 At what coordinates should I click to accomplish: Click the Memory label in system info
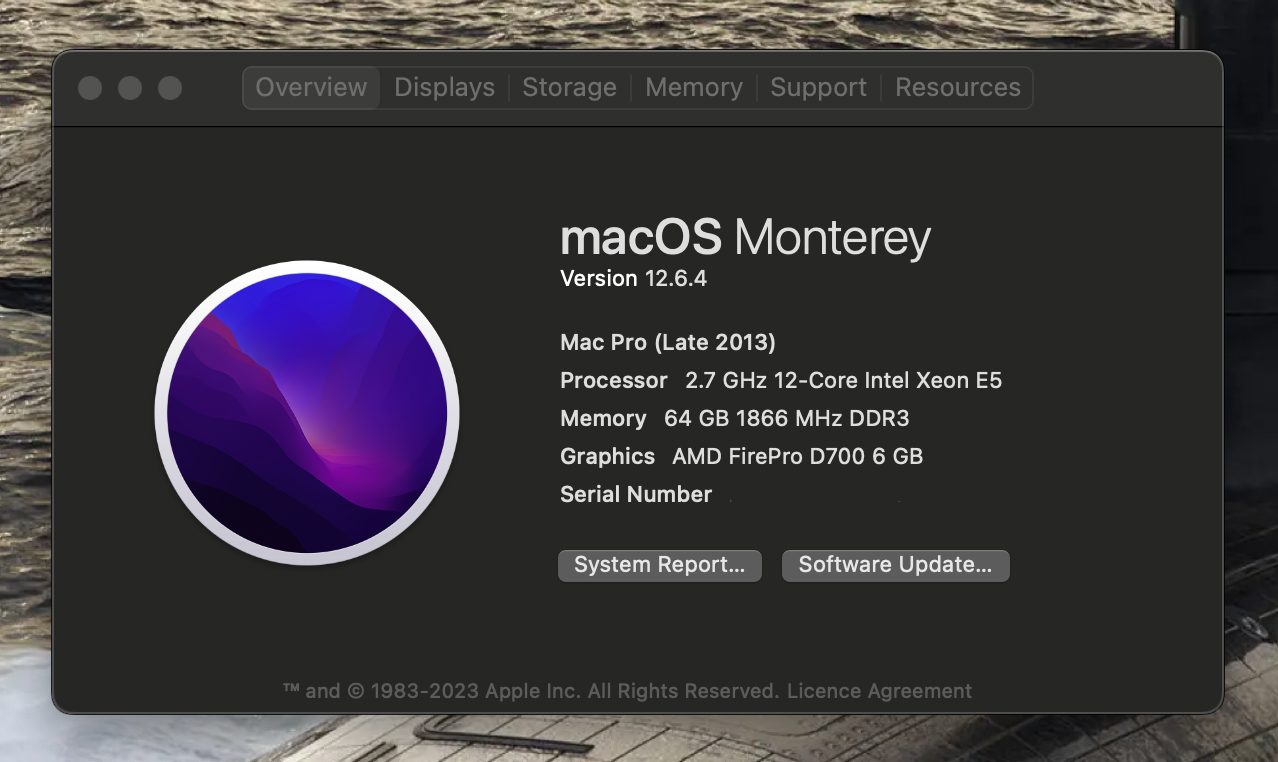(x=603, y=419)
